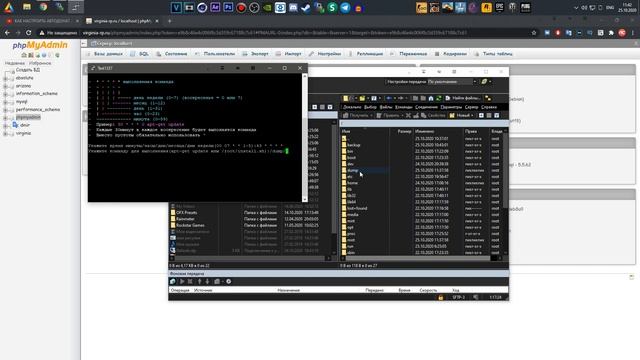Image resolution: width=640 pixels, height=360 pixels.
Task: Open the phpMyAdmin Пользователи tab
Action: pos(215,54)
